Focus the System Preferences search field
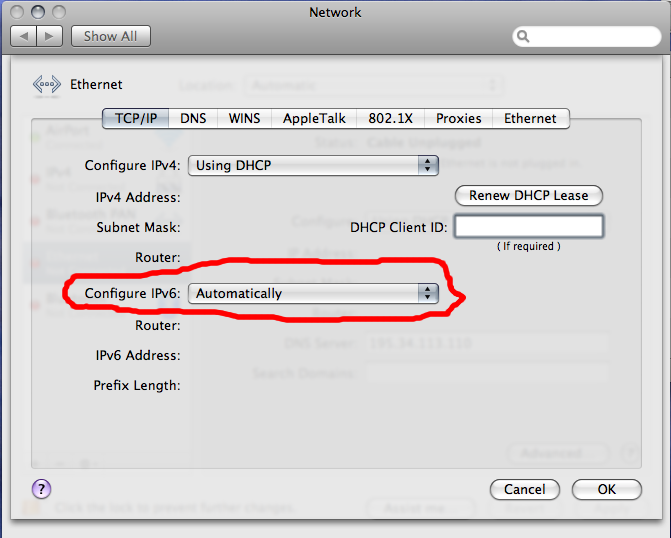The image size is (671, 538). coord(589,37)
